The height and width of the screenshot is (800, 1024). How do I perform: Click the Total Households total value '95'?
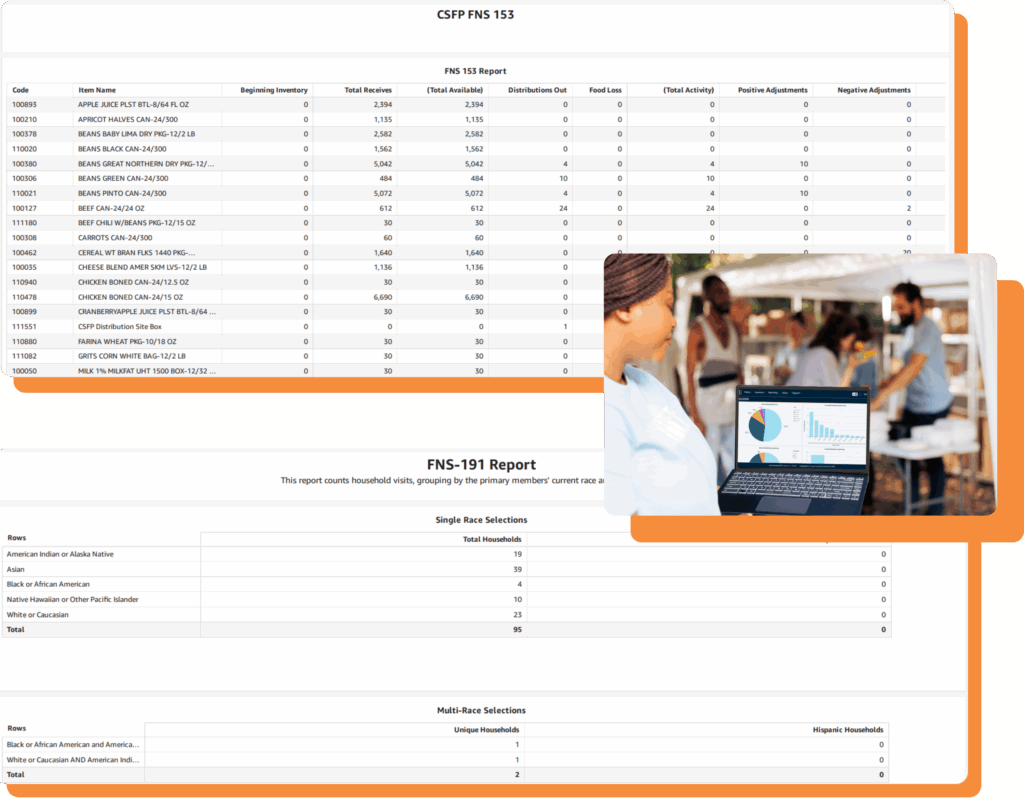(x=517, y=630)
